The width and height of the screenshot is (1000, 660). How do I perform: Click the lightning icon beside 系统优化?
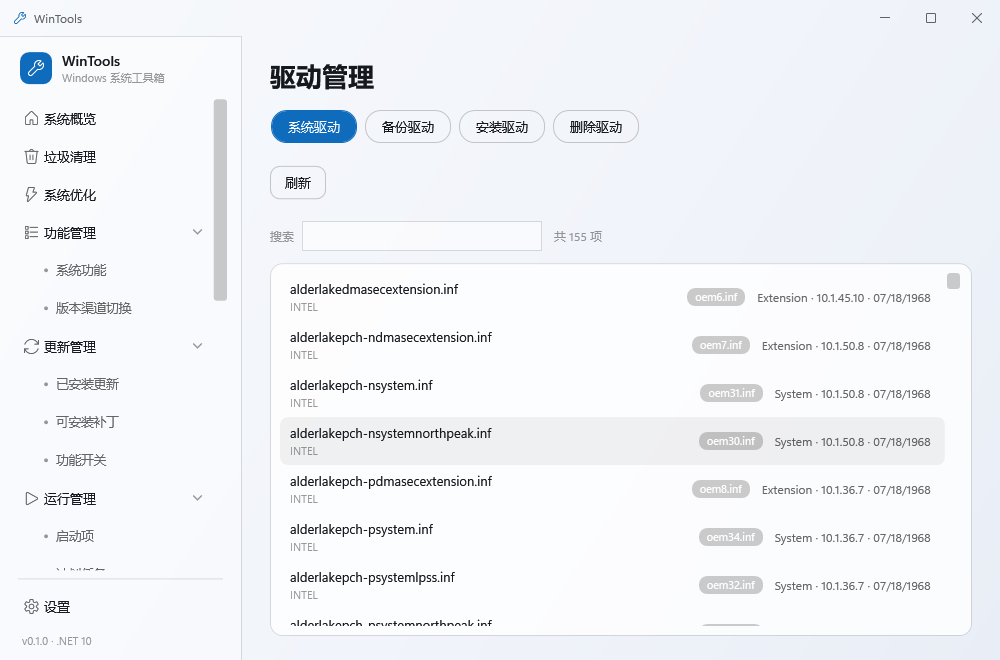[31, 194]
